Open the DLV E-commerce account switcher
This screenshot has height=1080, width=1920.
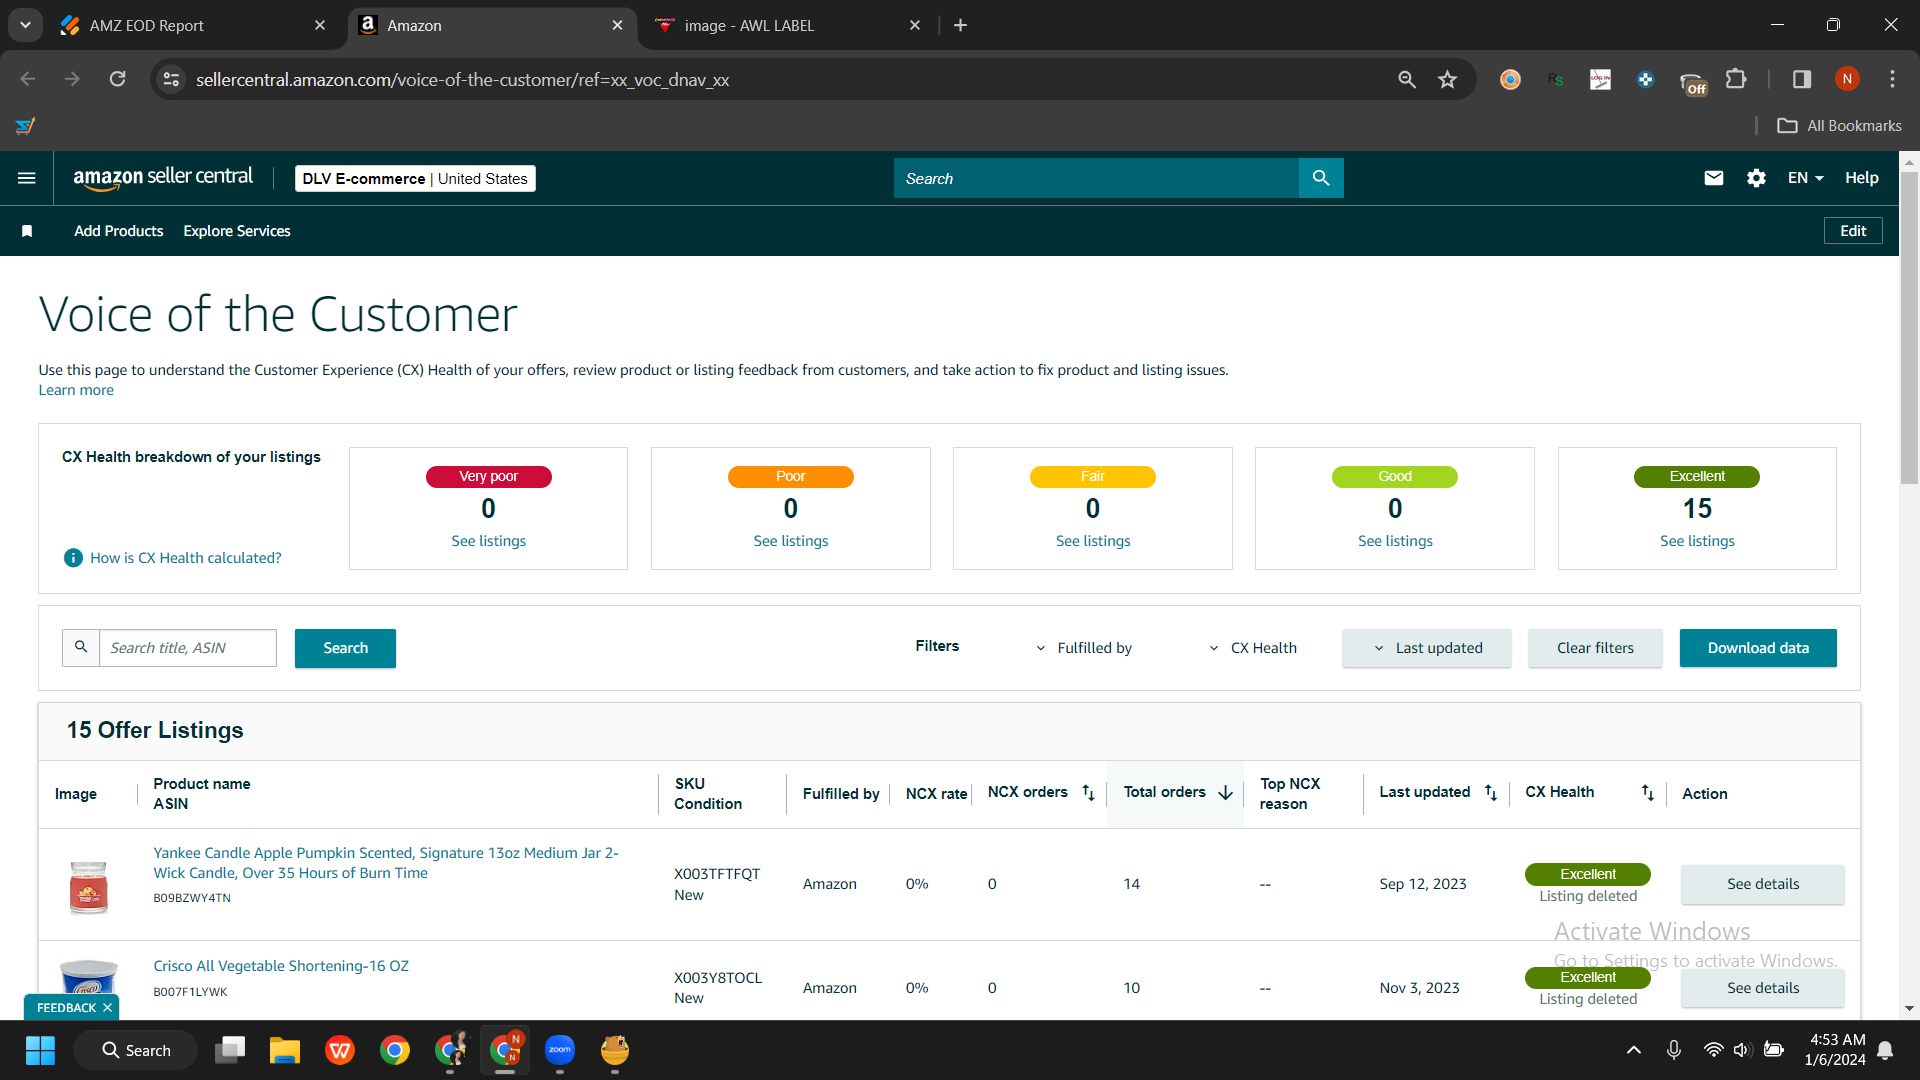[415, 178]
